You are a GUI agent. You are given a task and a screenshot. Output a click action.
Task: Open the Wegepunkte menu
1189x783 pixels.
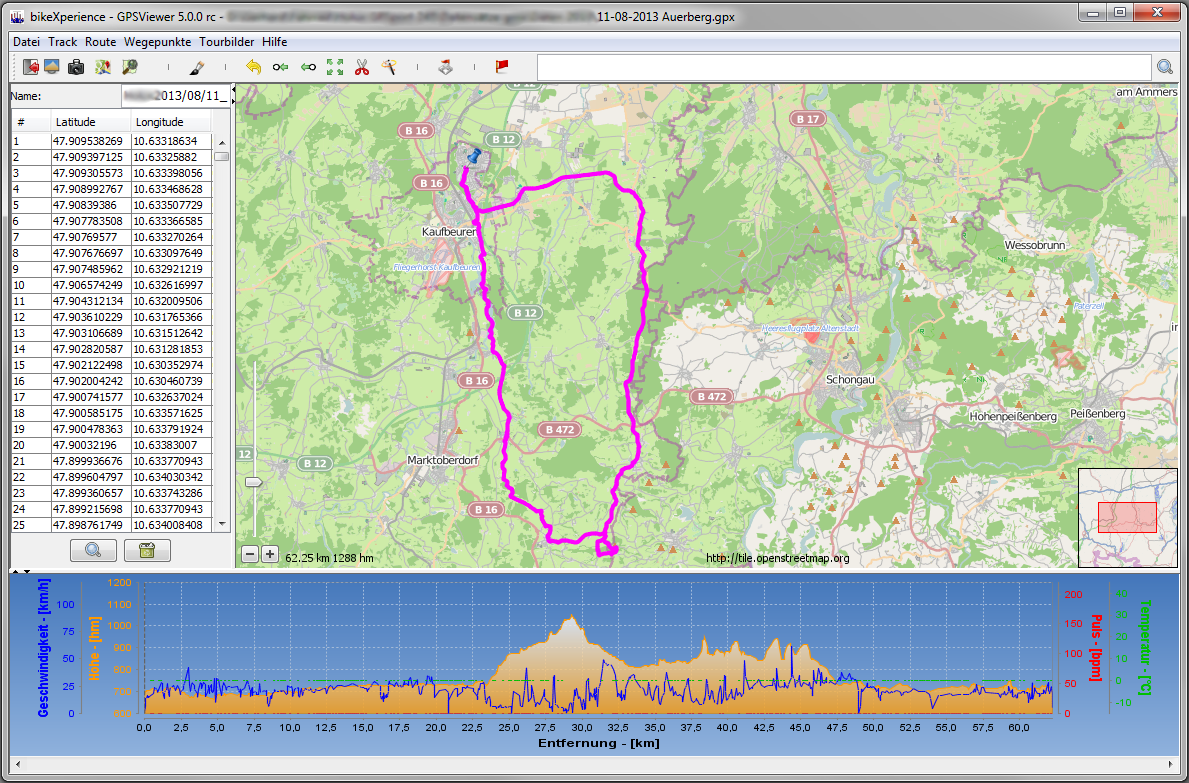click(x=158, y=42)
